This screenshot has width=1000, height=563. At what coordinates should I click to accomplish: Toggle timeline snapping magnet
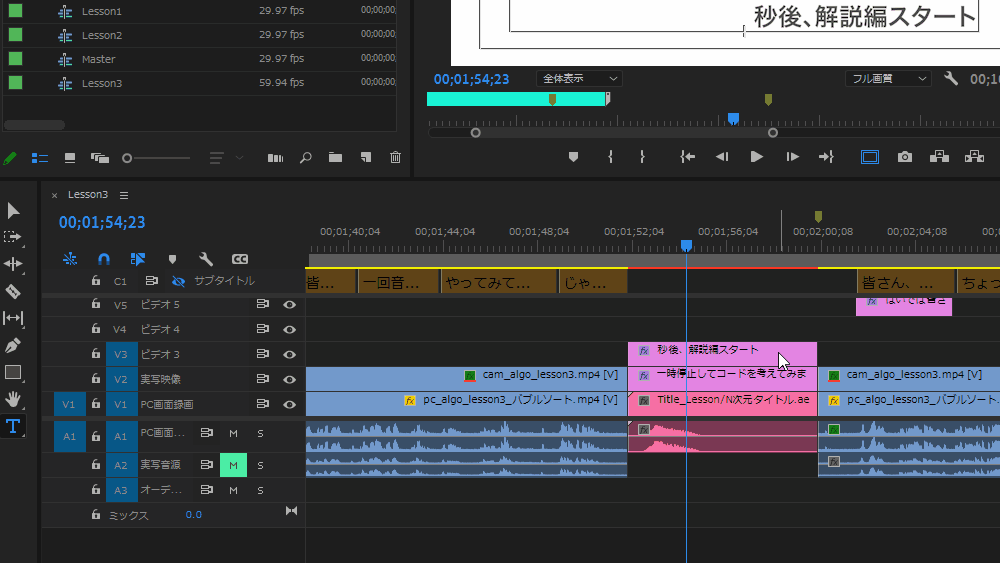click(104, 259)
